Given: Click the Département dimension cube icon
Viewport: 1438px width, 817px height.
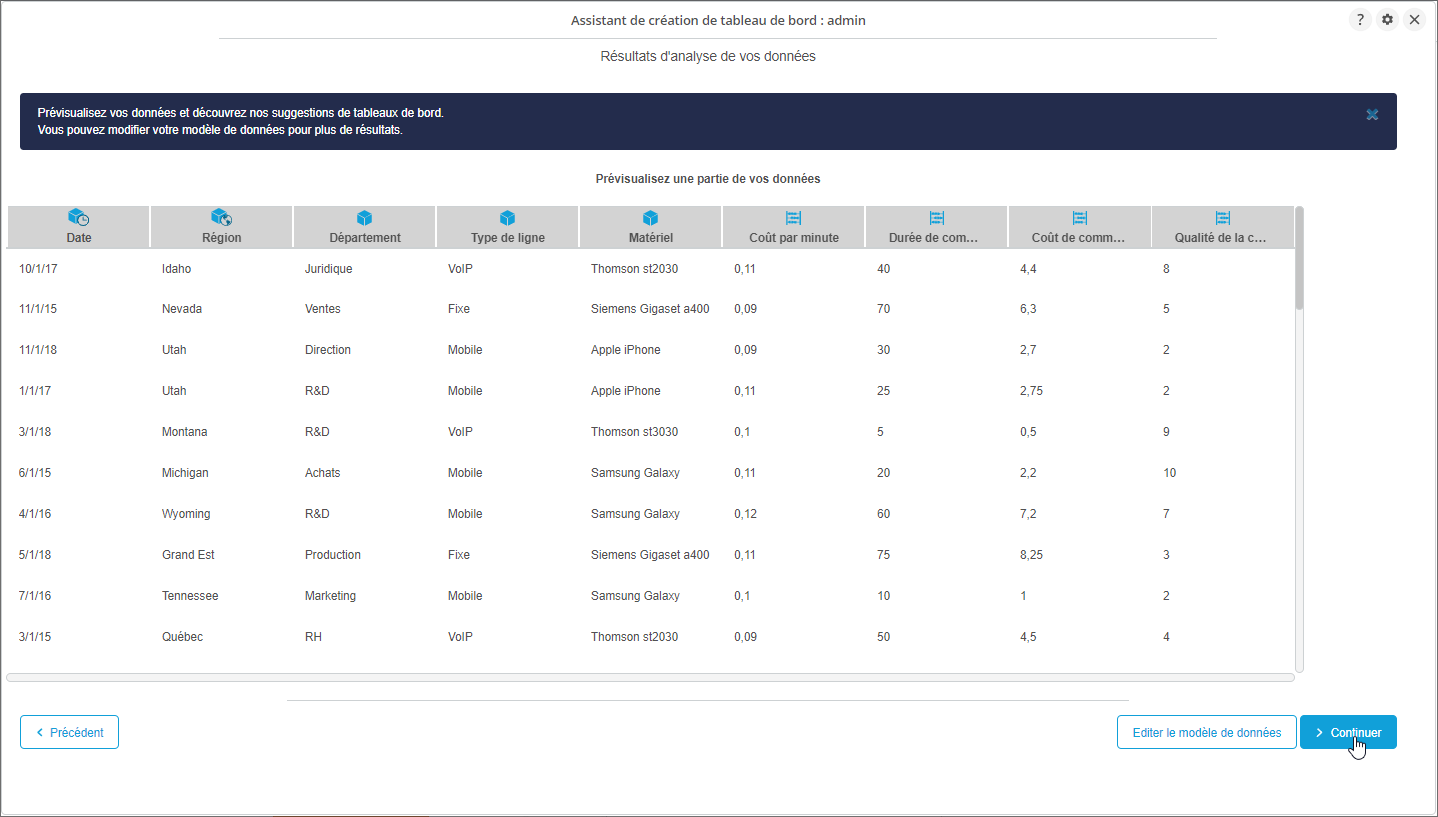Looking at the screenshot, I should tap(364, 217).
